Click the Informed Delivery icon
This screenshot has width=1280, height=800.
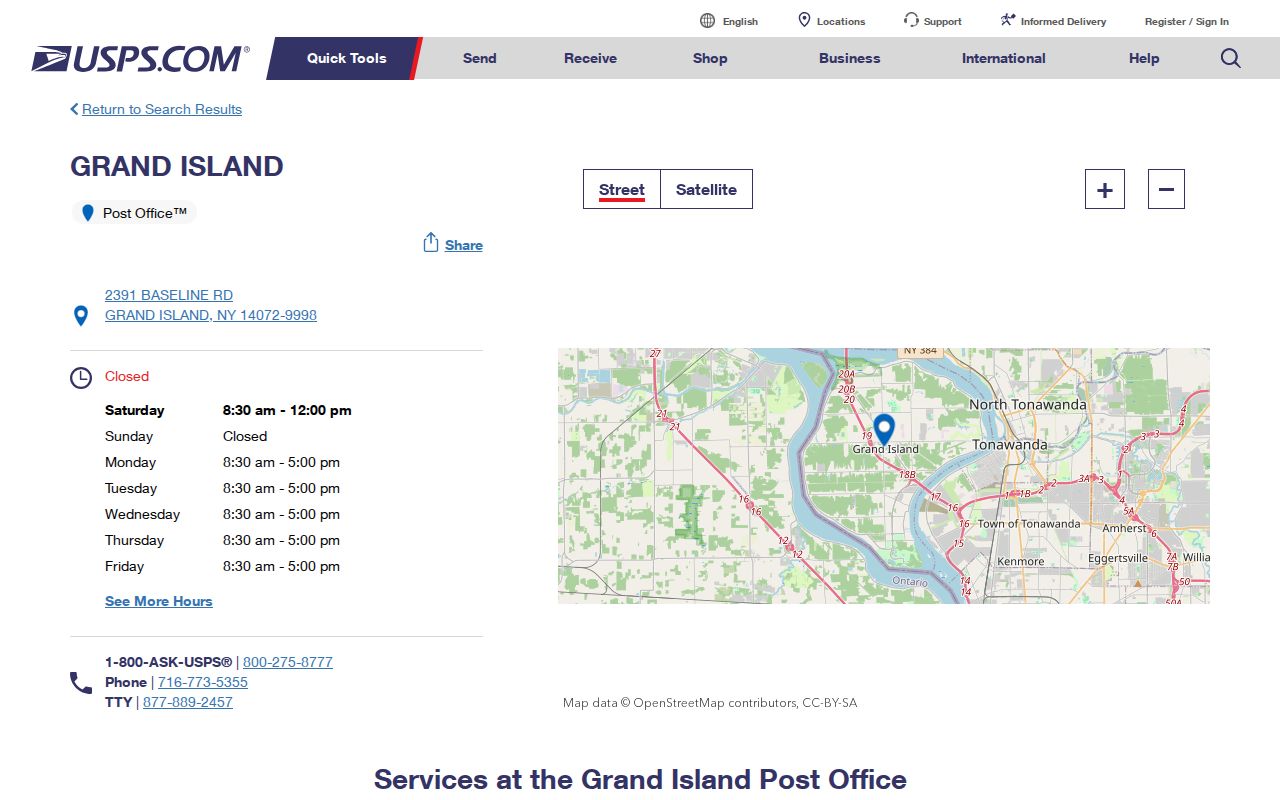coord(1008,20)
